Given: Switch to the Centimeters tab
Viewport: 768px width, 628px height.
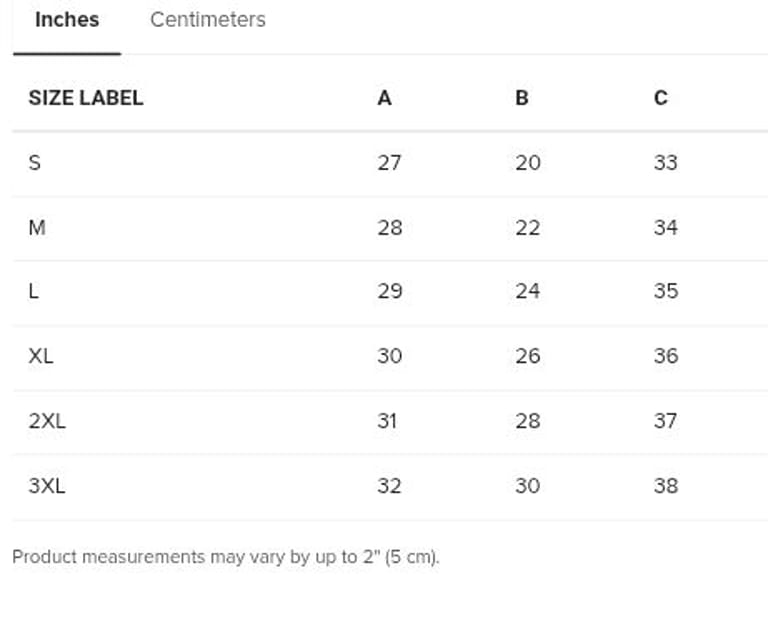Looking at the screenshot, I should tap(207, 20).
